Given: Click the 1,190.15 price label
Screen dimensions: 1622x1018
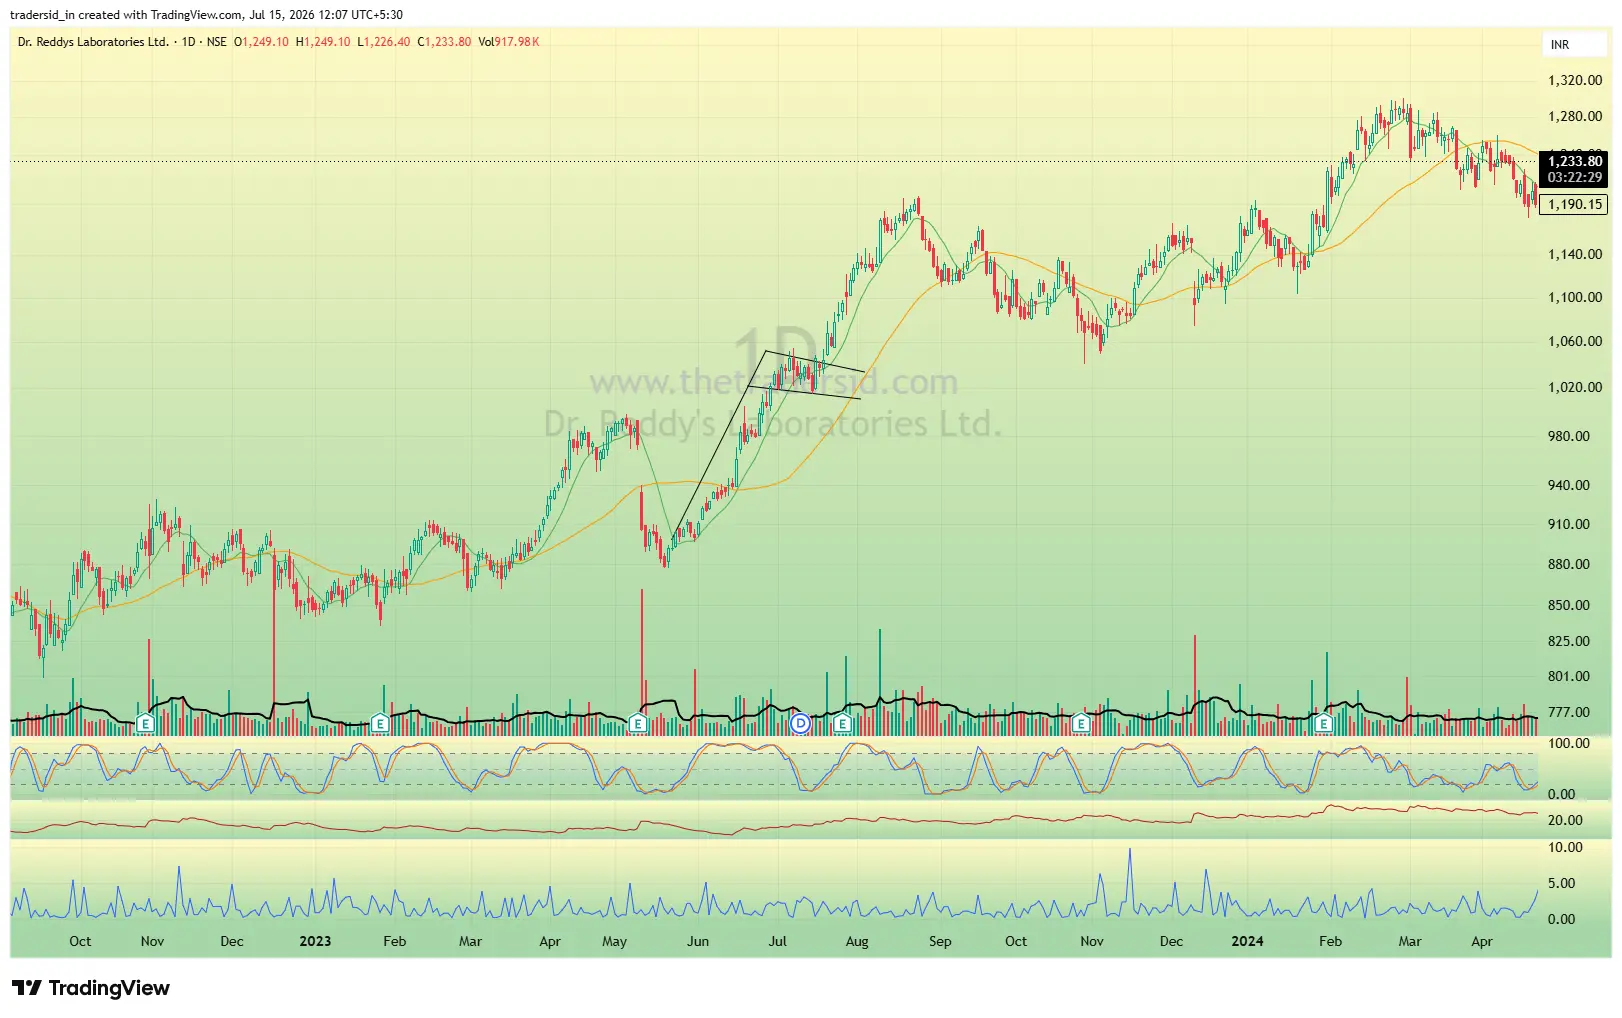Looking at the screenshot, I should pos(1574,204).
